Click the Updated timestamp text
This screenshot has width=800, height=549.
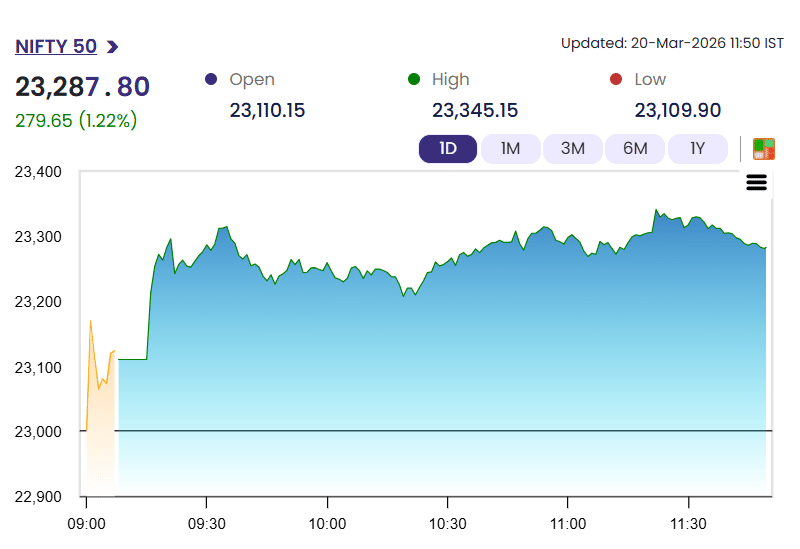[670, 43]
